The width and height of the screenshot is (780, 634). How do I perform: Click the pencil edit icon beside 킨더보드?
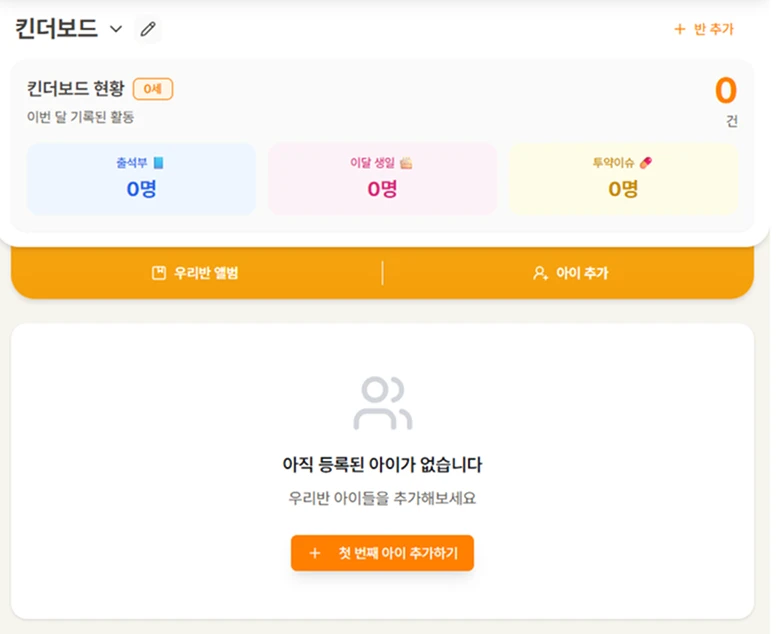click(148, 29)
